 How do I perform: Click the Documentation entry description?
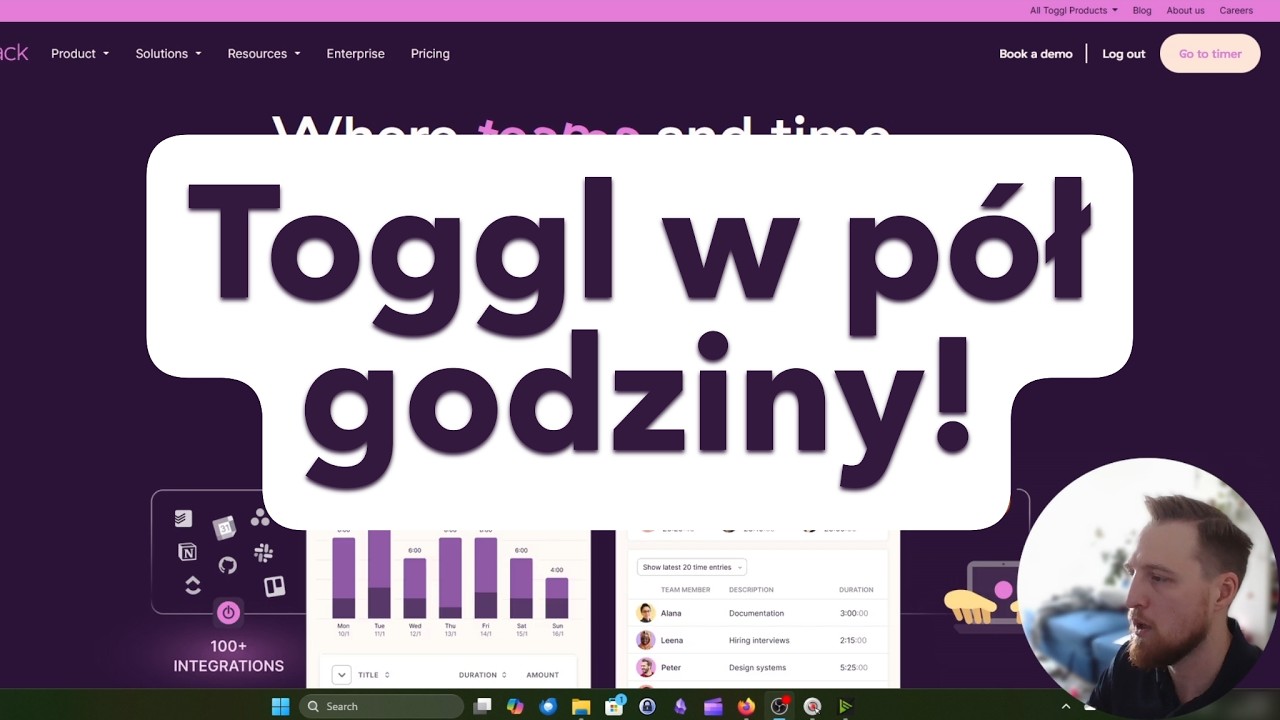point(756,613)
